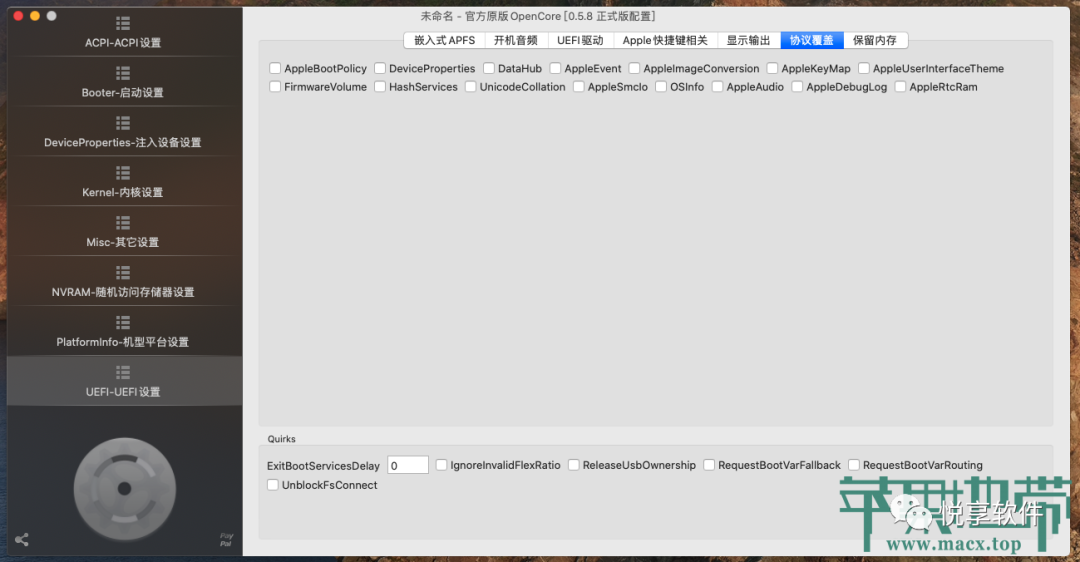Switch to 保留内存 tab
This screenshot has height=562, width=1080.
point(875,41)
